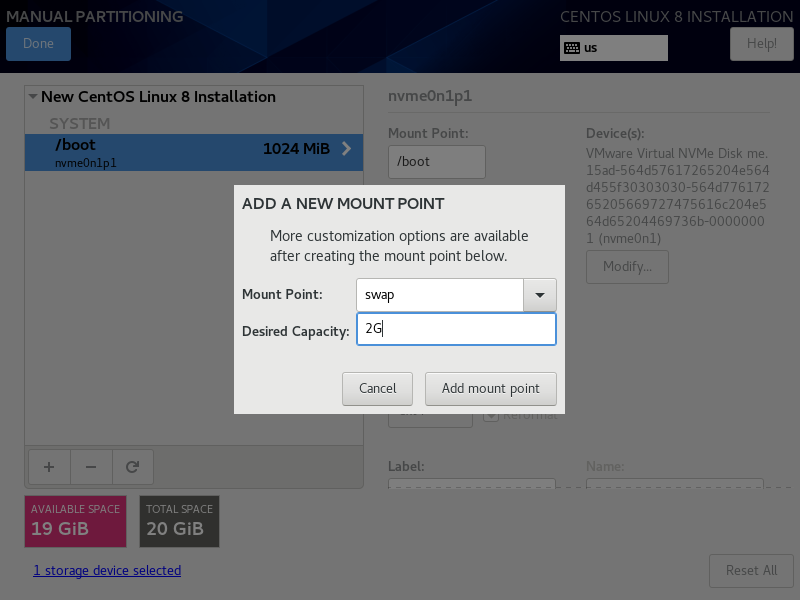Click the Available Space 19 GiB box
Viewport: 800px width, 600px height.
(x=76, y=521)
